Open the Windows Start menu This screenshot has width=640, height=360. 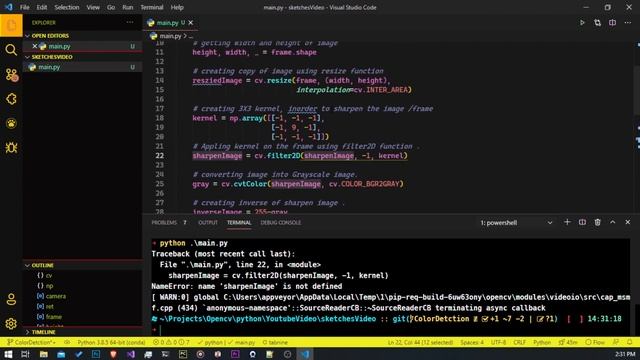click(8, 354)
